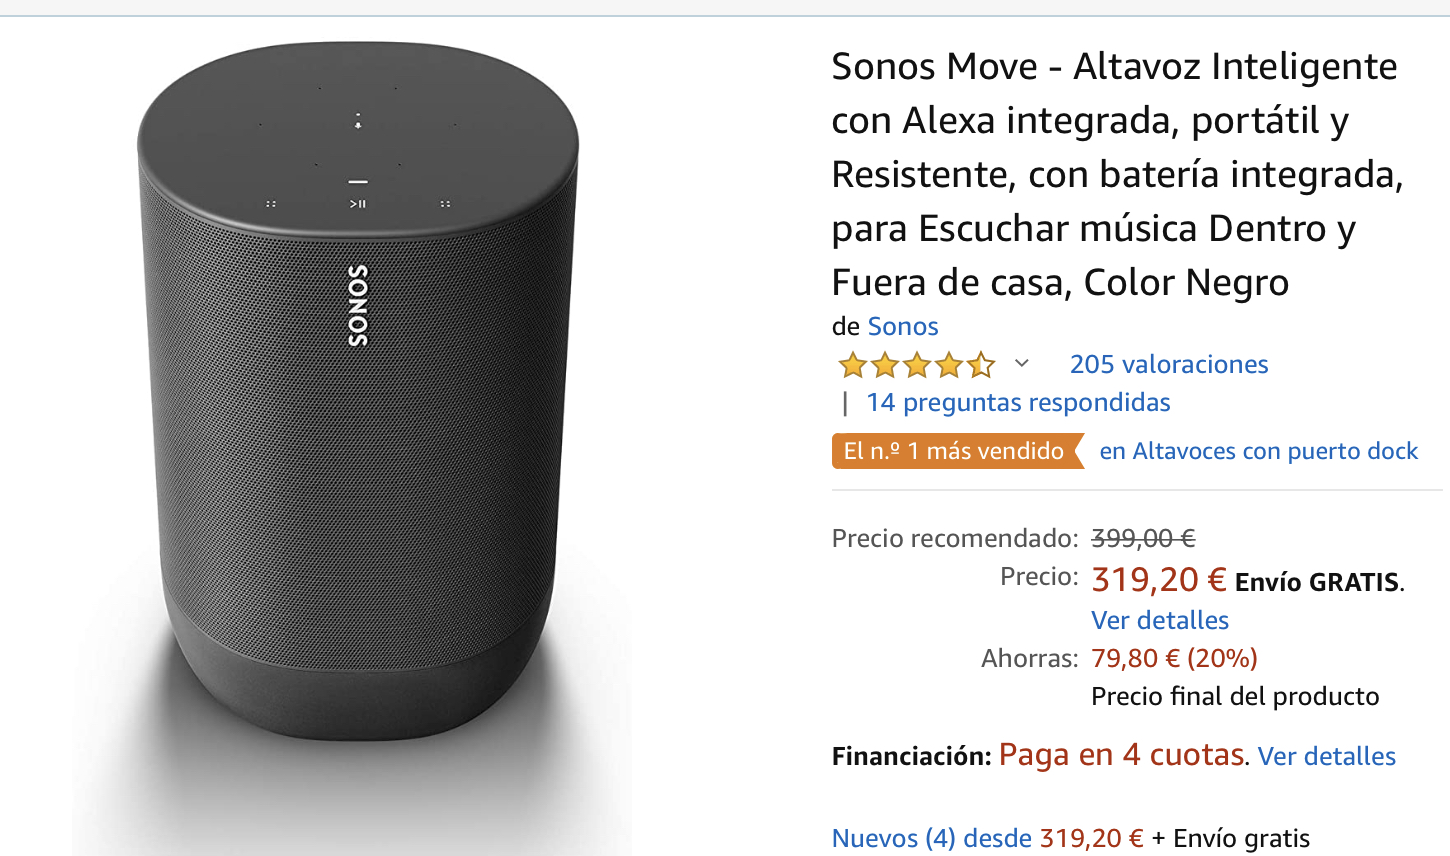Click the 79,80 € (20%) savings amount
The image size is (1450, 856).
pos(1174,658)
